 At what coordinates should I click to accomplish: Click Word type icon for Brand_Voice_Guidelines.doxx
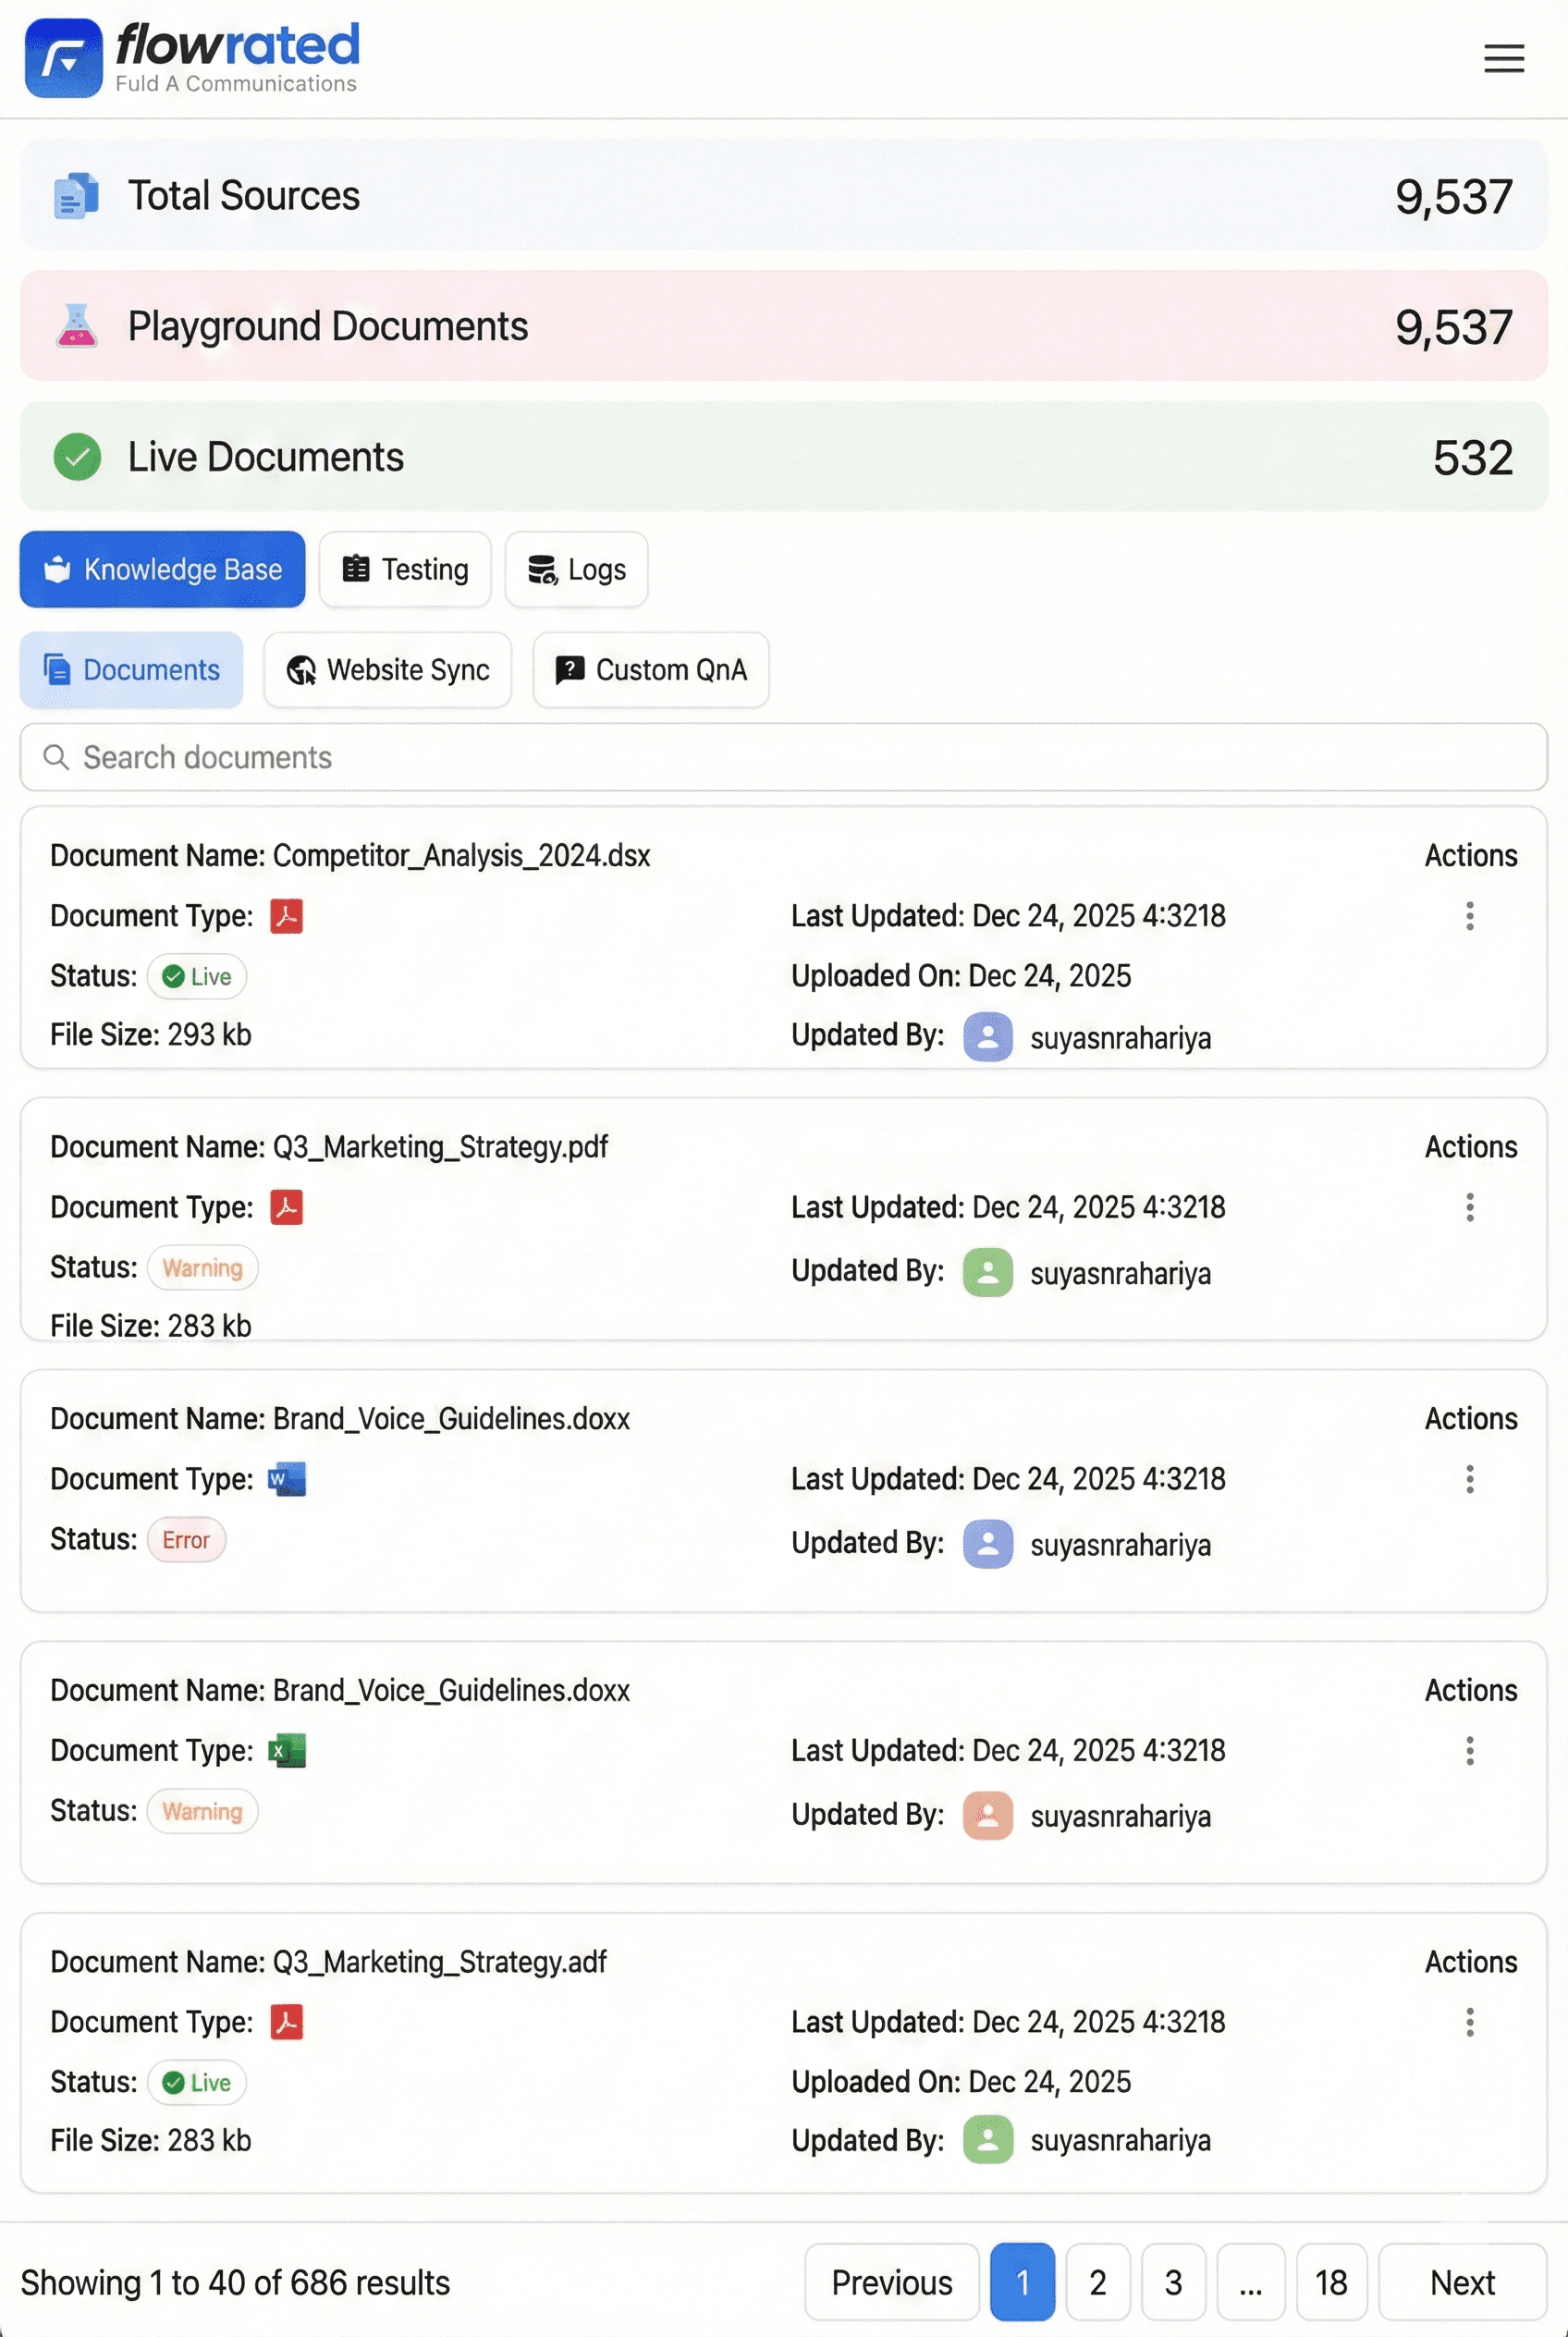pyautogui.click(x=287, y=1479)
